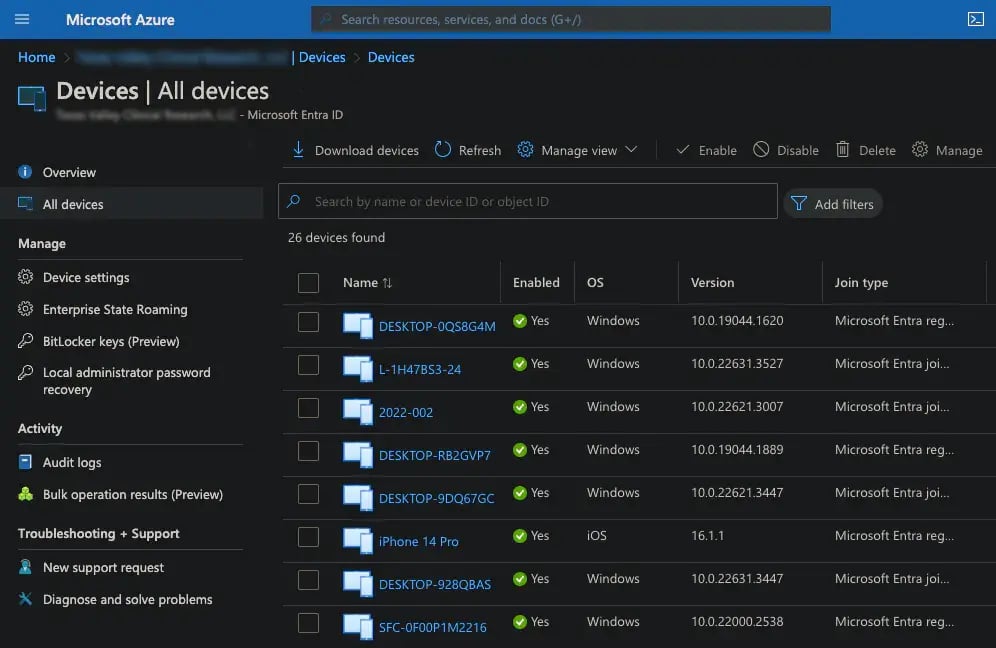The image size is (996, 648).
Task: Open All devices in the sidebar
Action: pyautogui.click(x=131, y=204)
